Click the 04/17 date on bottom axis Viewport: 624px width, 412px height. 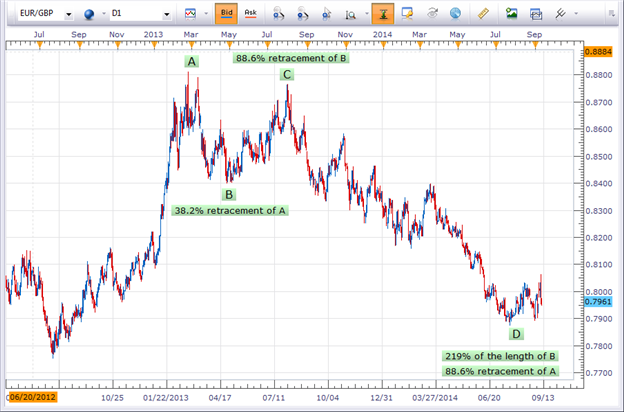pos(220,397)
